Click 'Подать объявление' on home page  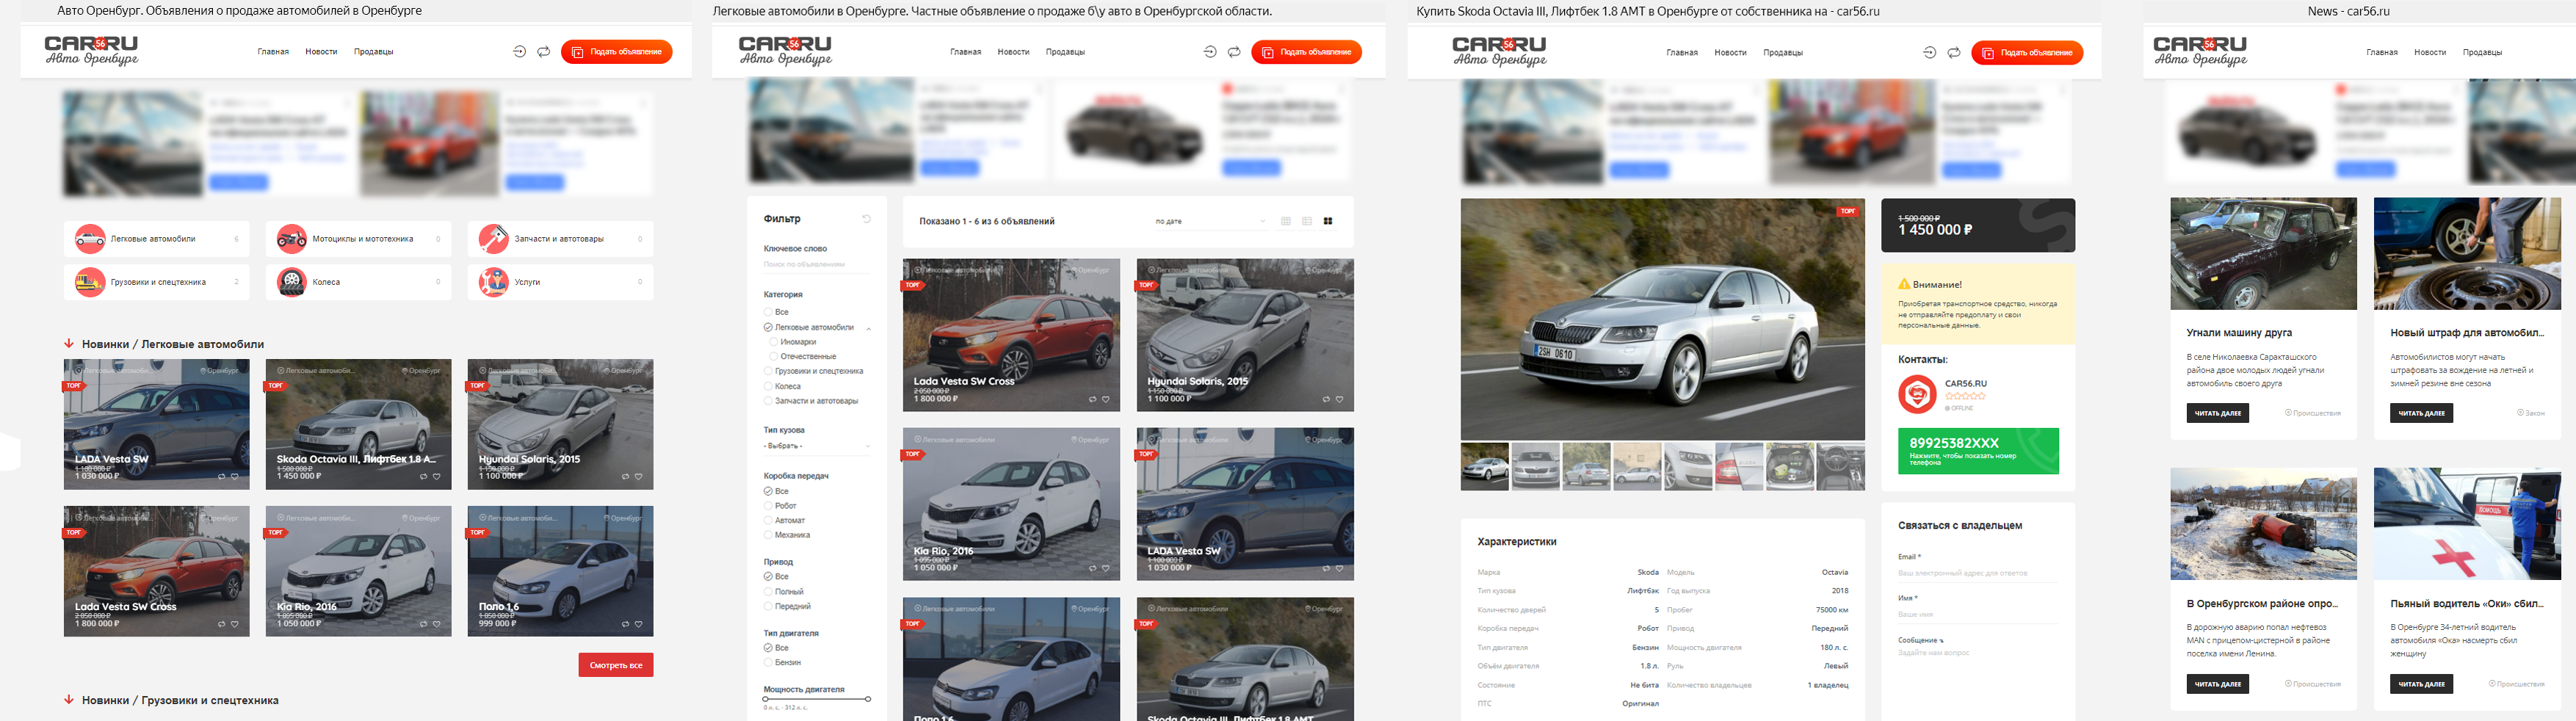pyautogui.click(x=617, y=52)
